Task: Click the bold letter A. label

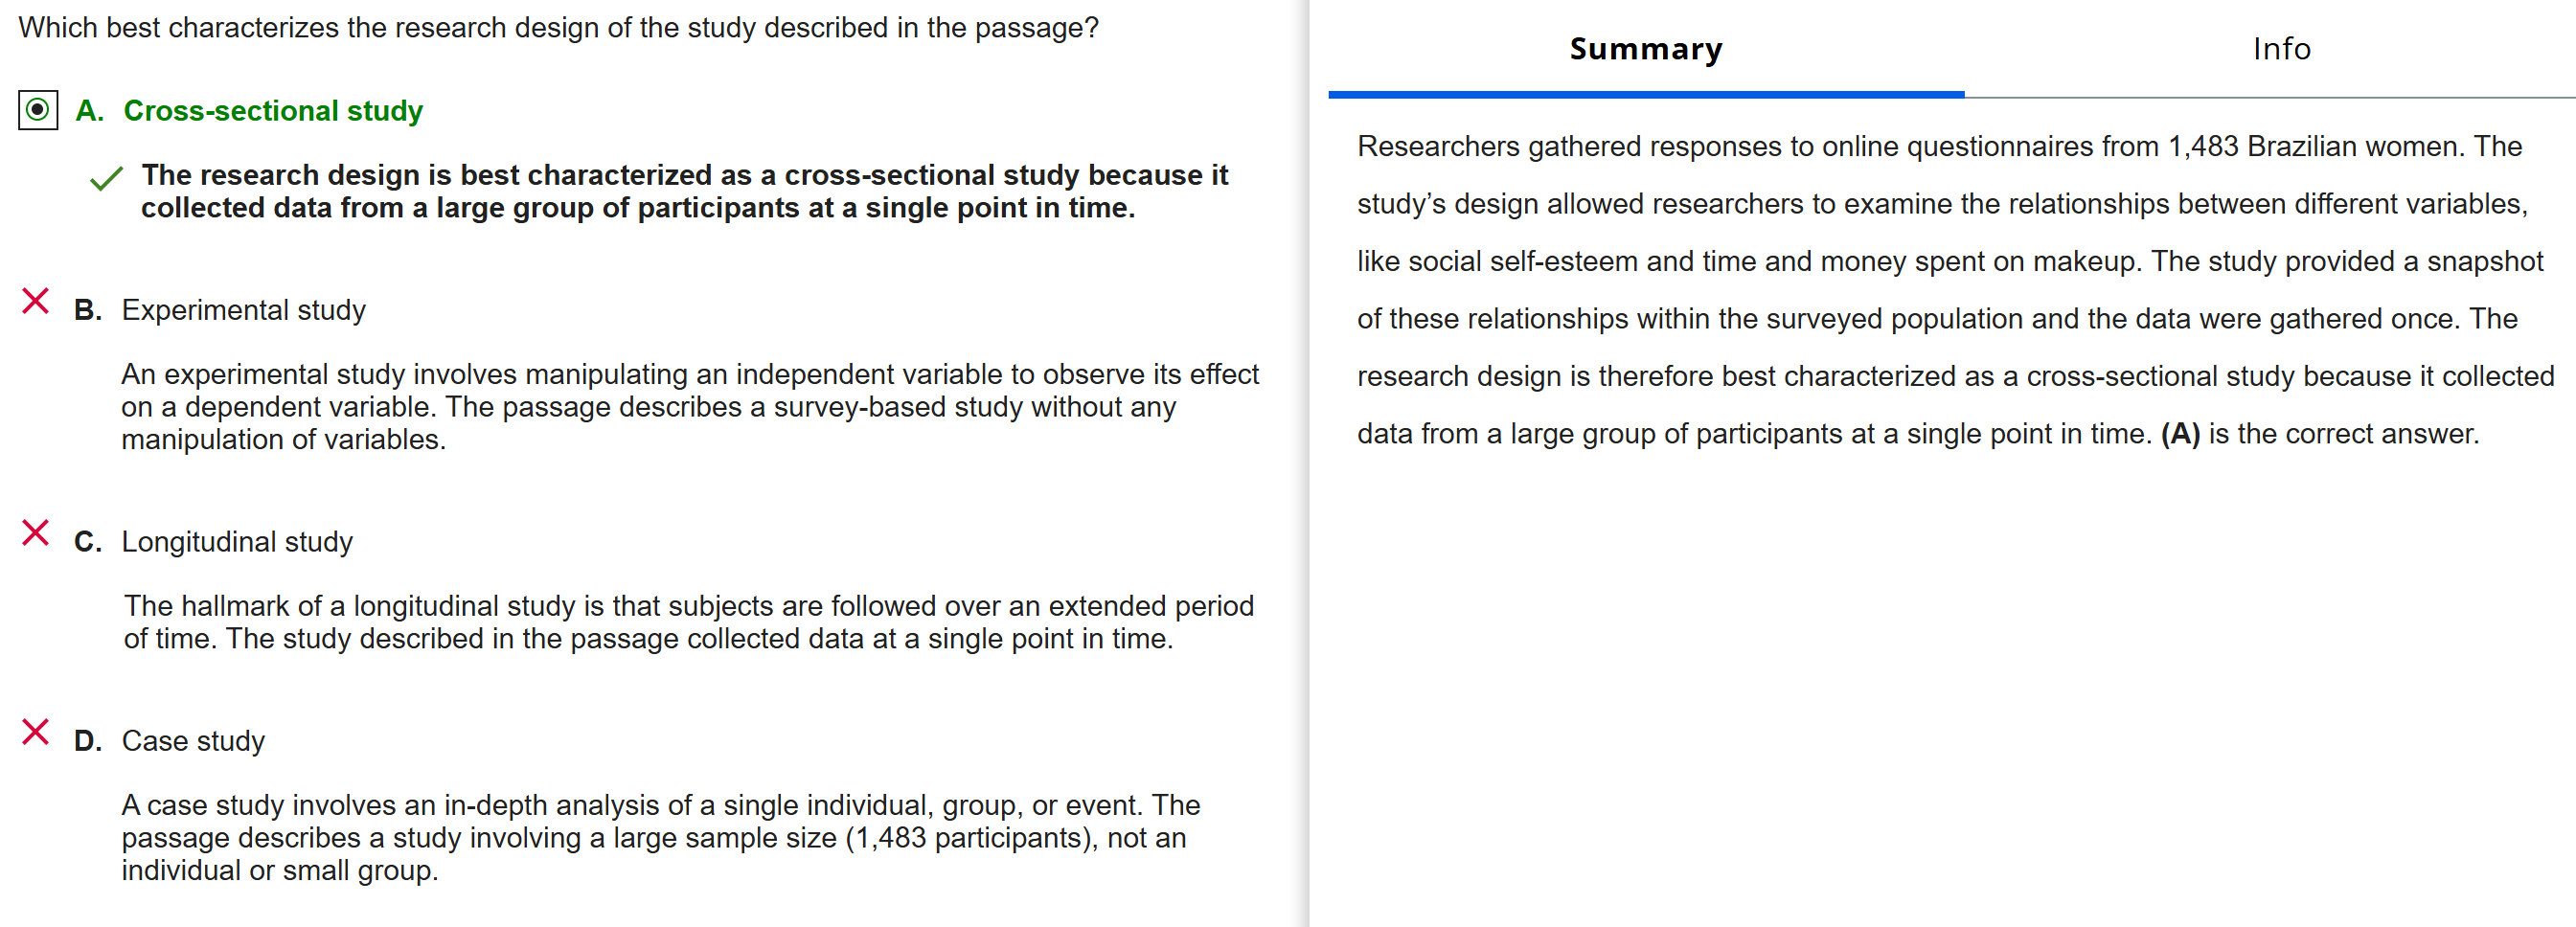Action: click(x=89, y=111)
